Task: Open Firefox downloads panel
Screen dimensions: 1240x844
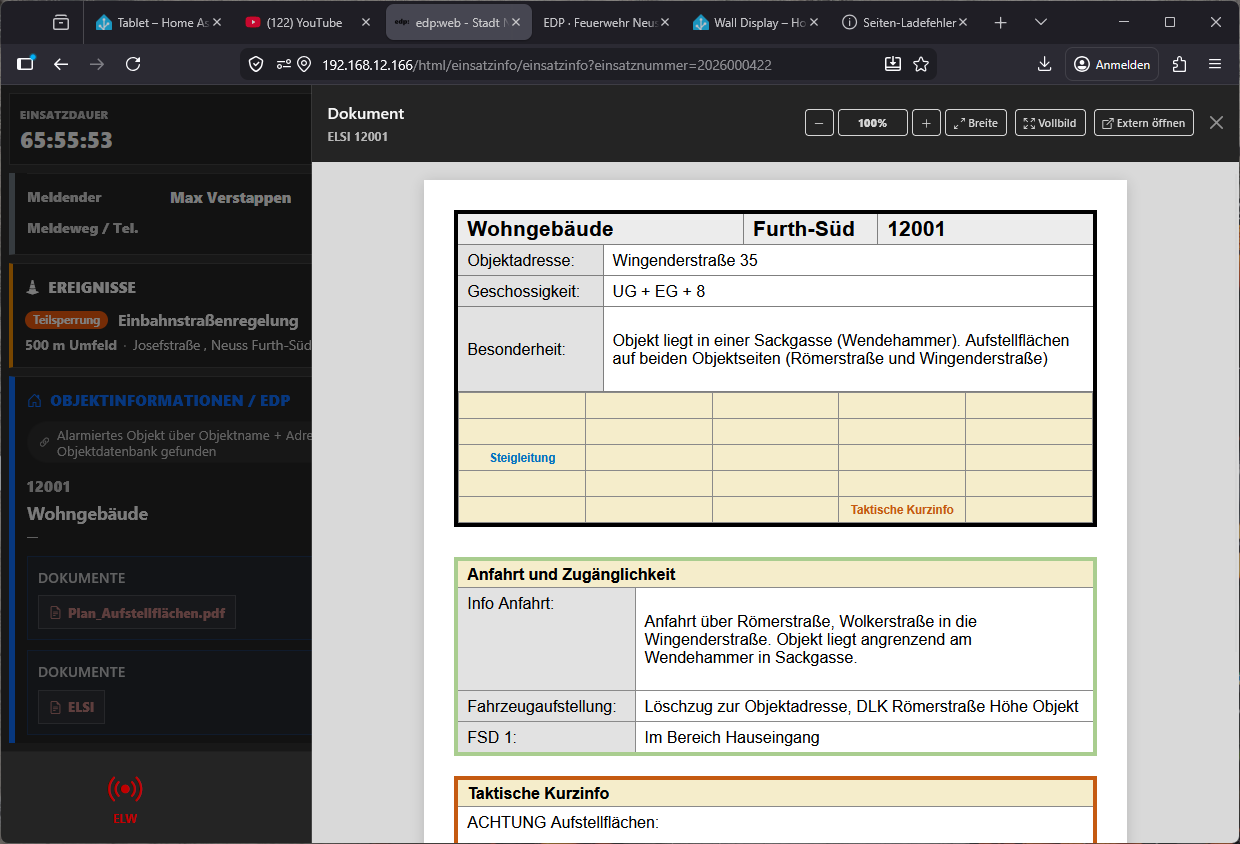Action: [x=1044, y=64]
